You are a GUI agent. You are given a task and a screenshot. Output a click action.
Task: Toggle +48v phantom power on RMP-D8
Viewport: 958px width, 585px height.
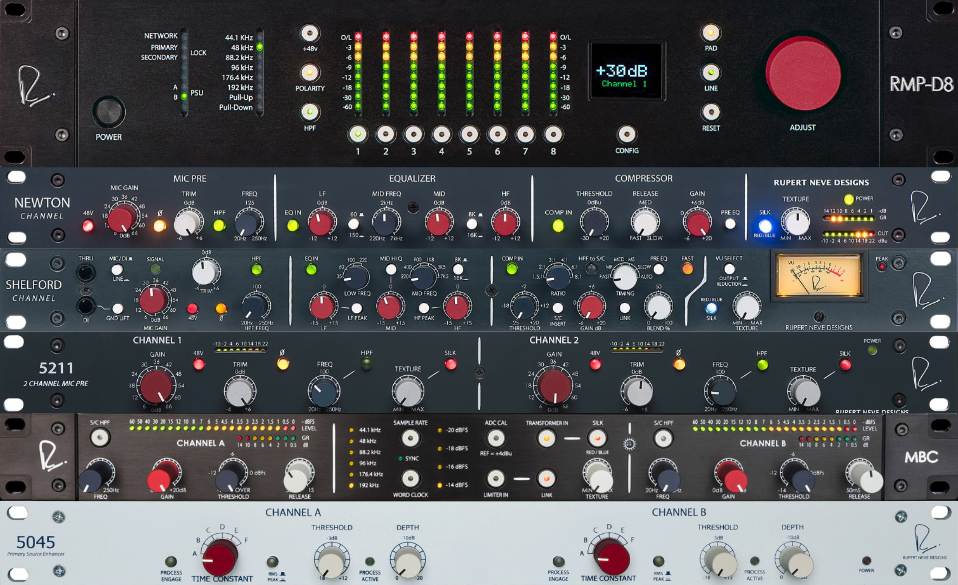tap(310, 32)
